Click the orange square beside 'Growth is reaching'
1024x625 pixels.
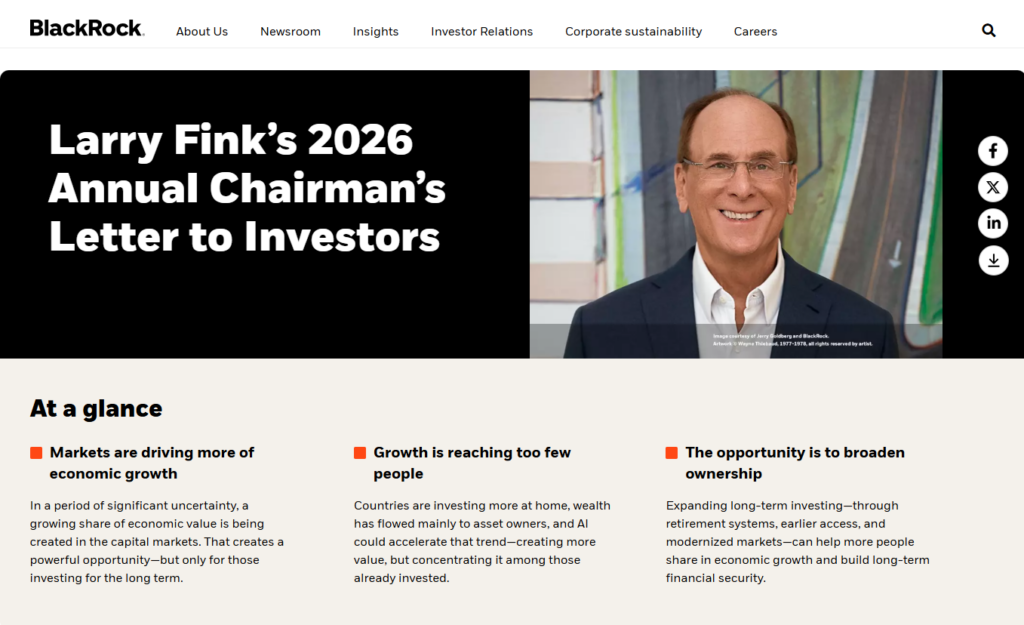[x=360, y=453]
